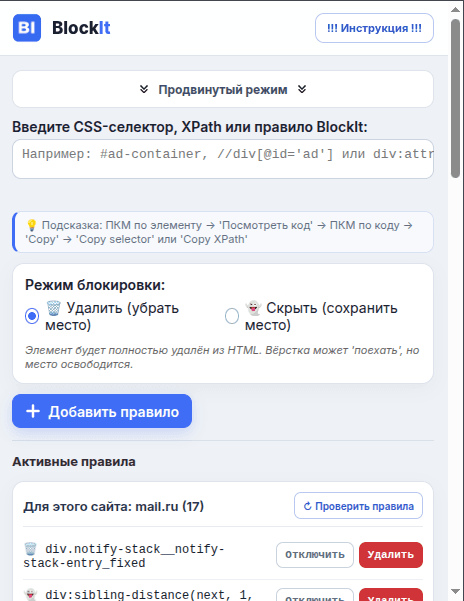
Task: Click the ghost emoji next to Скрыть
Action: [x=253, y=308]
